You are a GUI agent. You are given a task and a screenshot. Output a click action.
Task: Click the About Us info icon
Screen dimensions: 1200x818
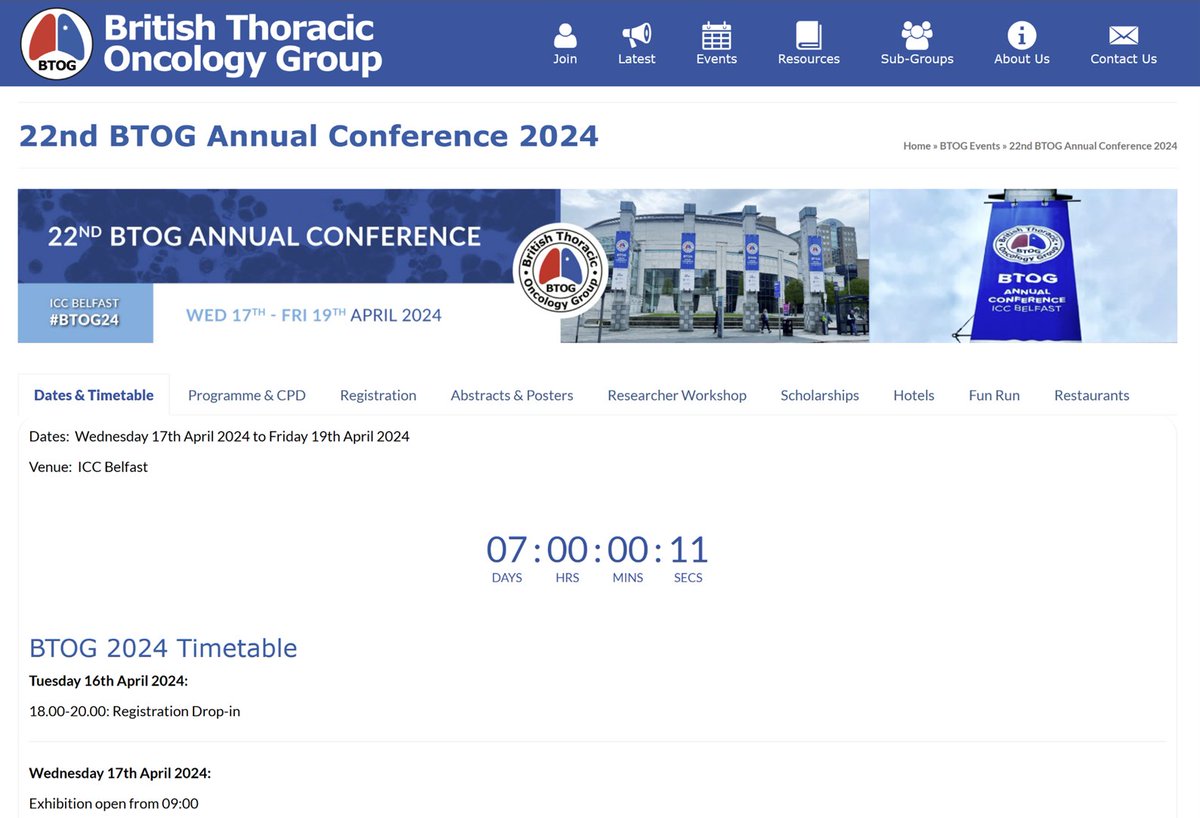[x=1020, y=34]
